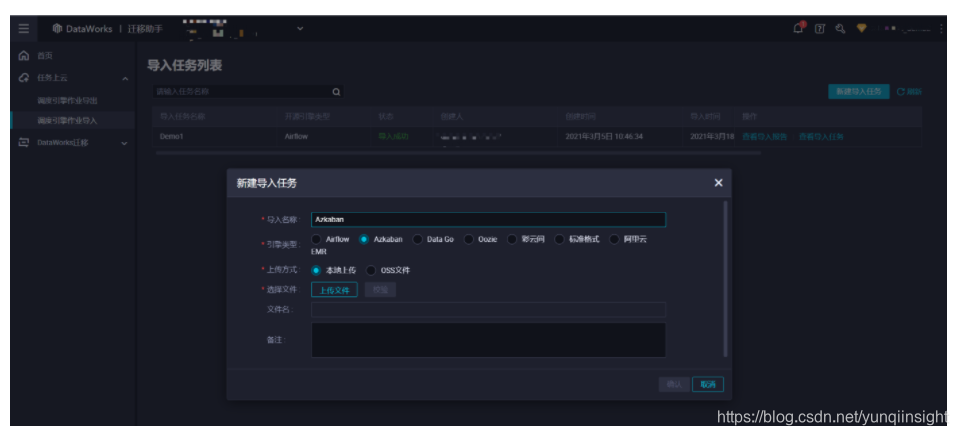Click the 2021年3月5日 10:46:34 cell
The width and height of the screenshot is (959, 436).
coord(604,137)
